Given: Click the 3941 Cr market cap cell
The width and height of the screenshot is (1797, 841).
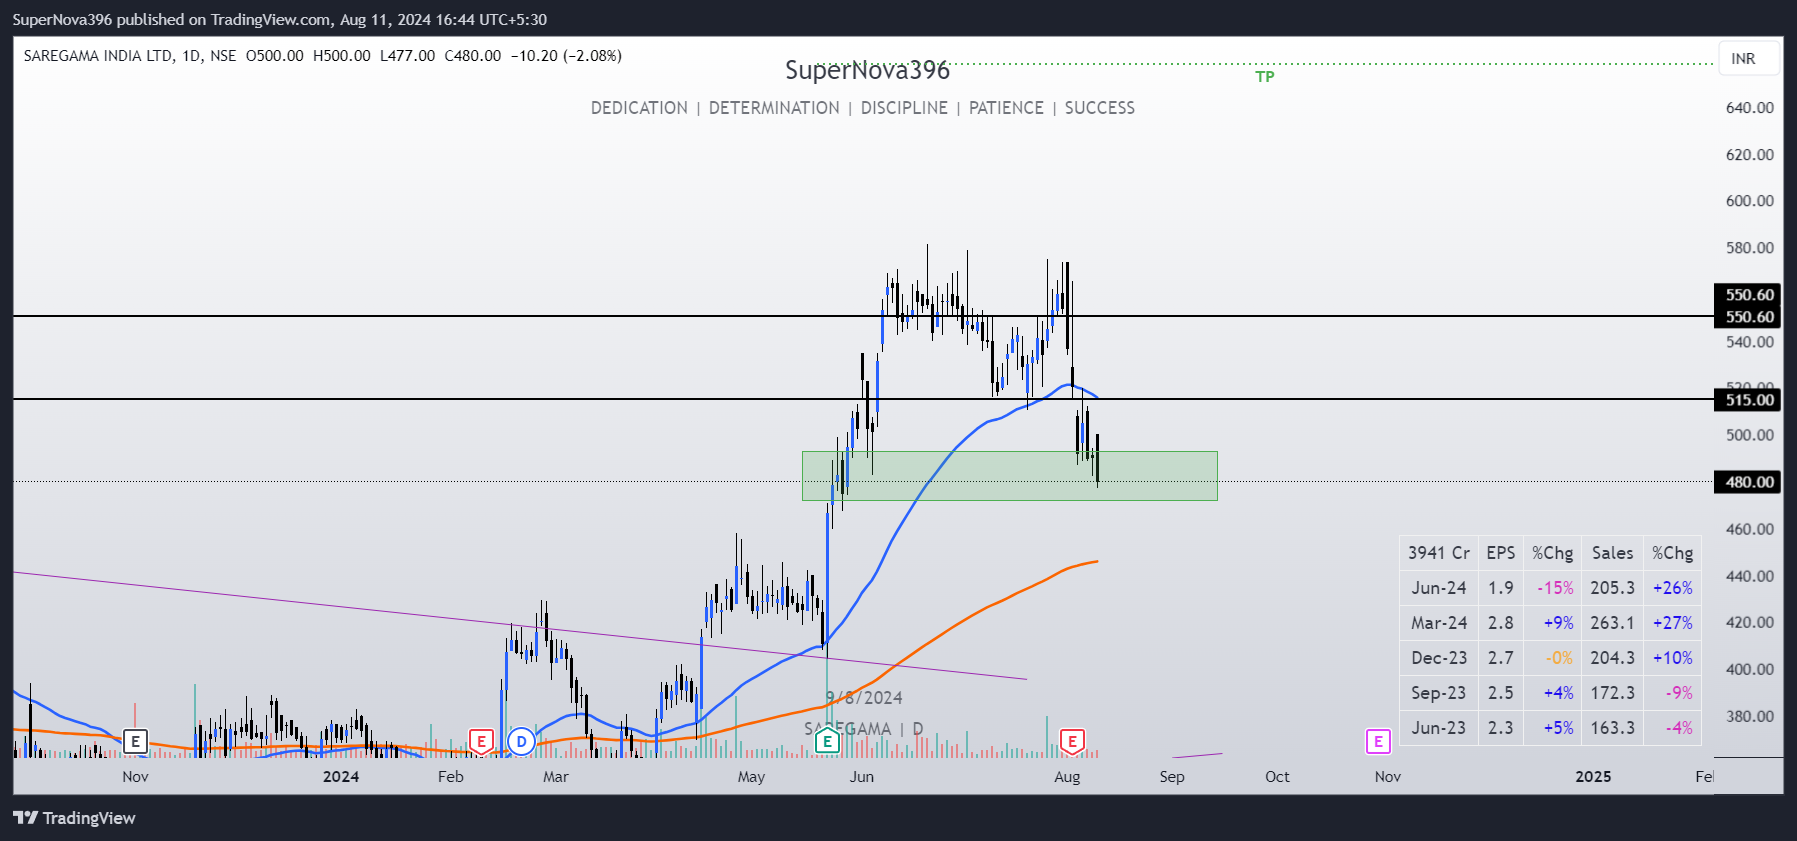Looking at the screenshot, I should click(x=1439, y=553).
